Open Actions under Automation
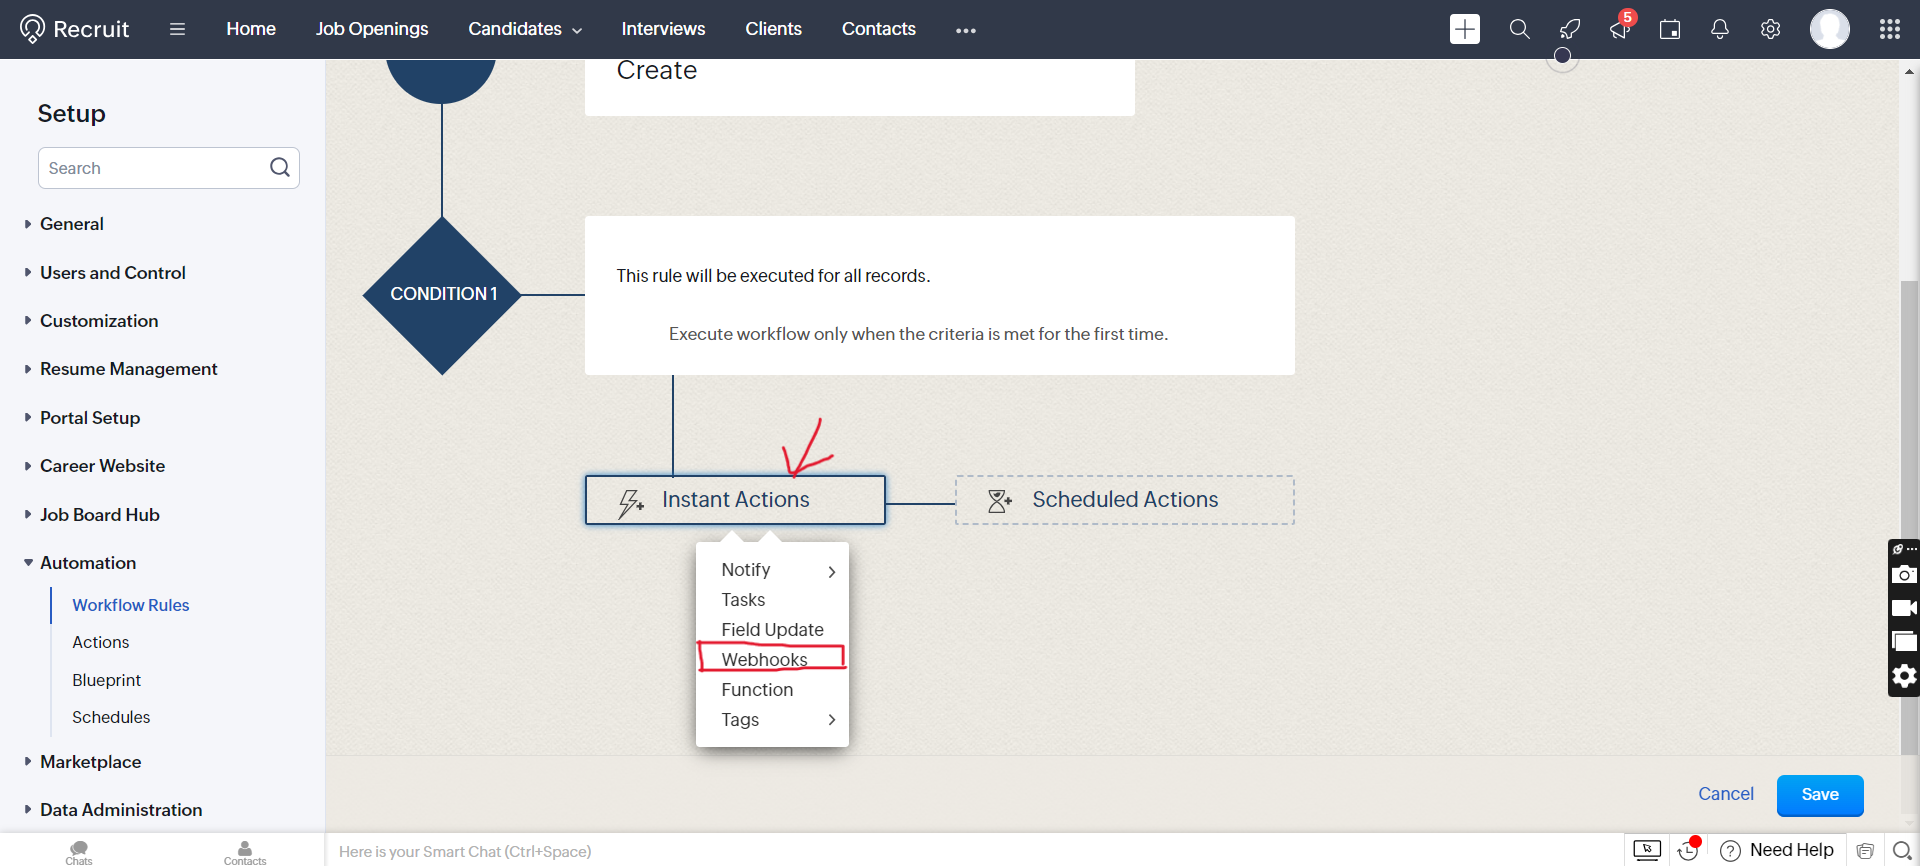Viewport: 1920px width, 866px height. click(x=100, y=642)
